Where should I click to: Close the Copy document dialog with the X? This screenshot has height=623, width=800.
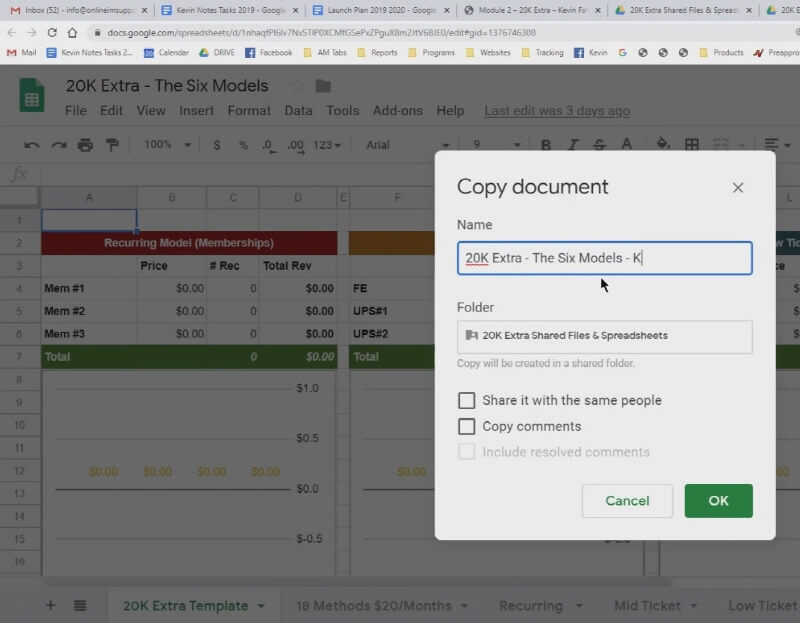click(x=738, y=188)
